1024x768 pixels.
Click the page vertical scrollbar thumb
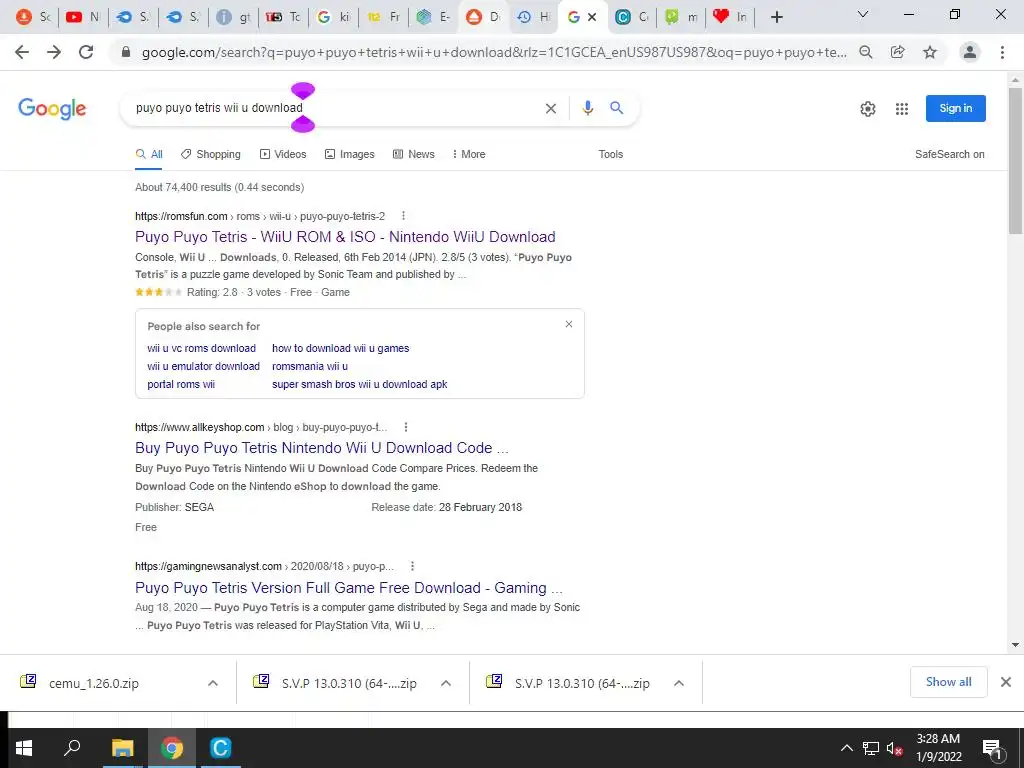point(1016,161)
